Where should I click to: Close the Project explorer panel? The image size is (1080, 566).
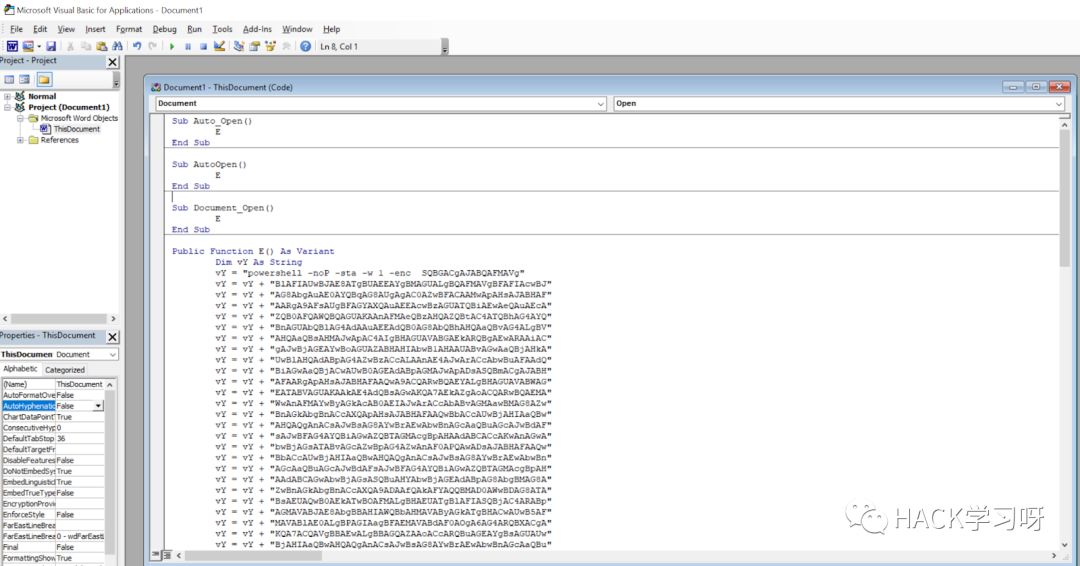[x=113, y=62]
